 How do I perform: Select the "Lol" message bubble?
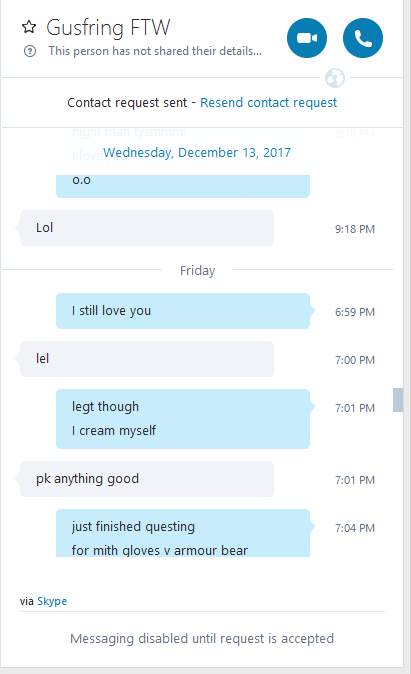pyautogui.click(x=147, y=228)
